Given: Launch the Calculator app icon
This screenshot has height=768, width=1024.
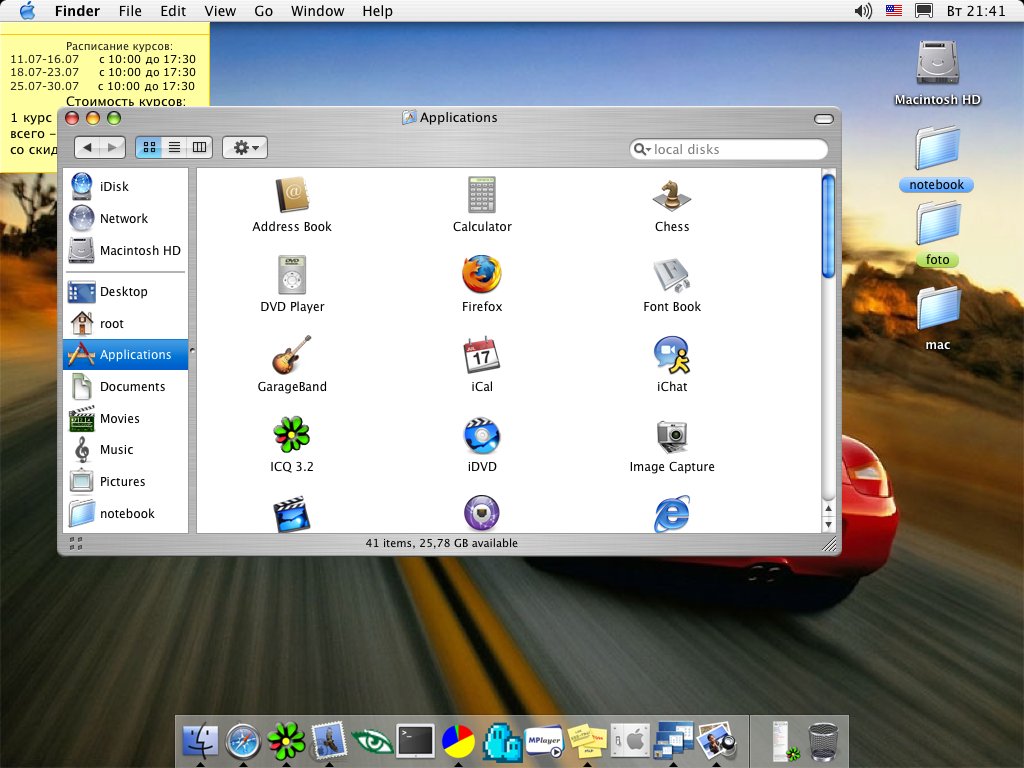Looking at the screenshot, I should pos(482,195).
